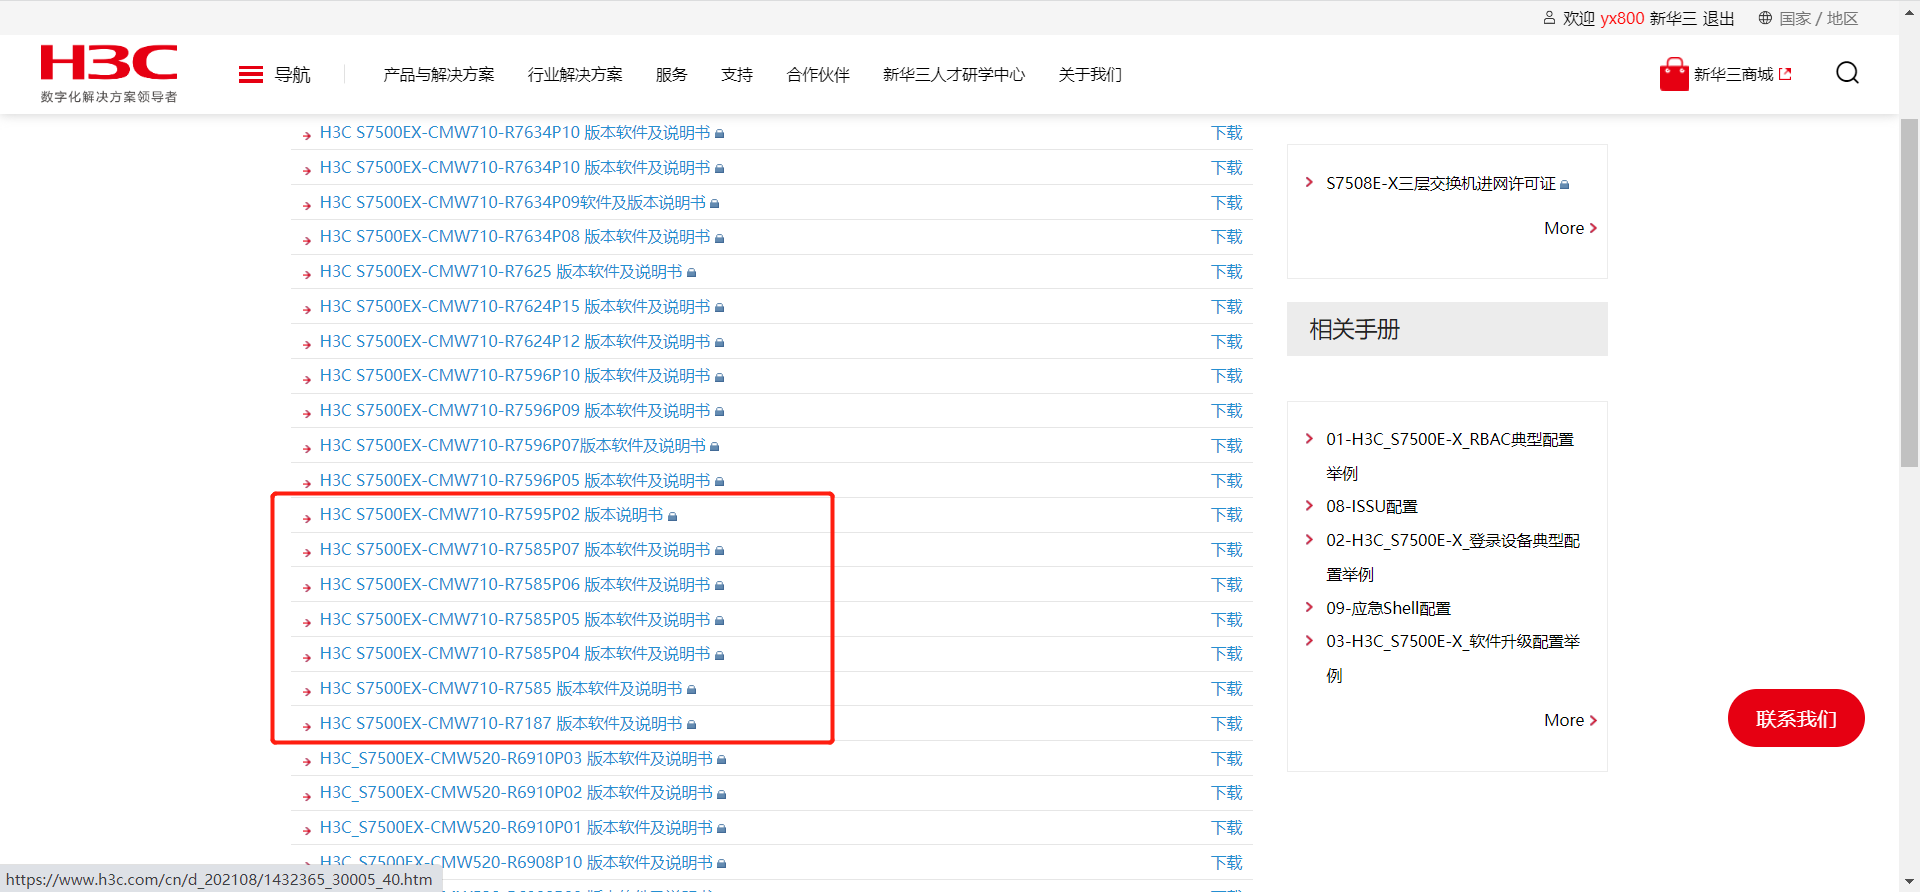Click chevron before 08-ISSU配置
Image resolution: width=1920 pixels, height=892 pixels.
tap(1309, 506)
